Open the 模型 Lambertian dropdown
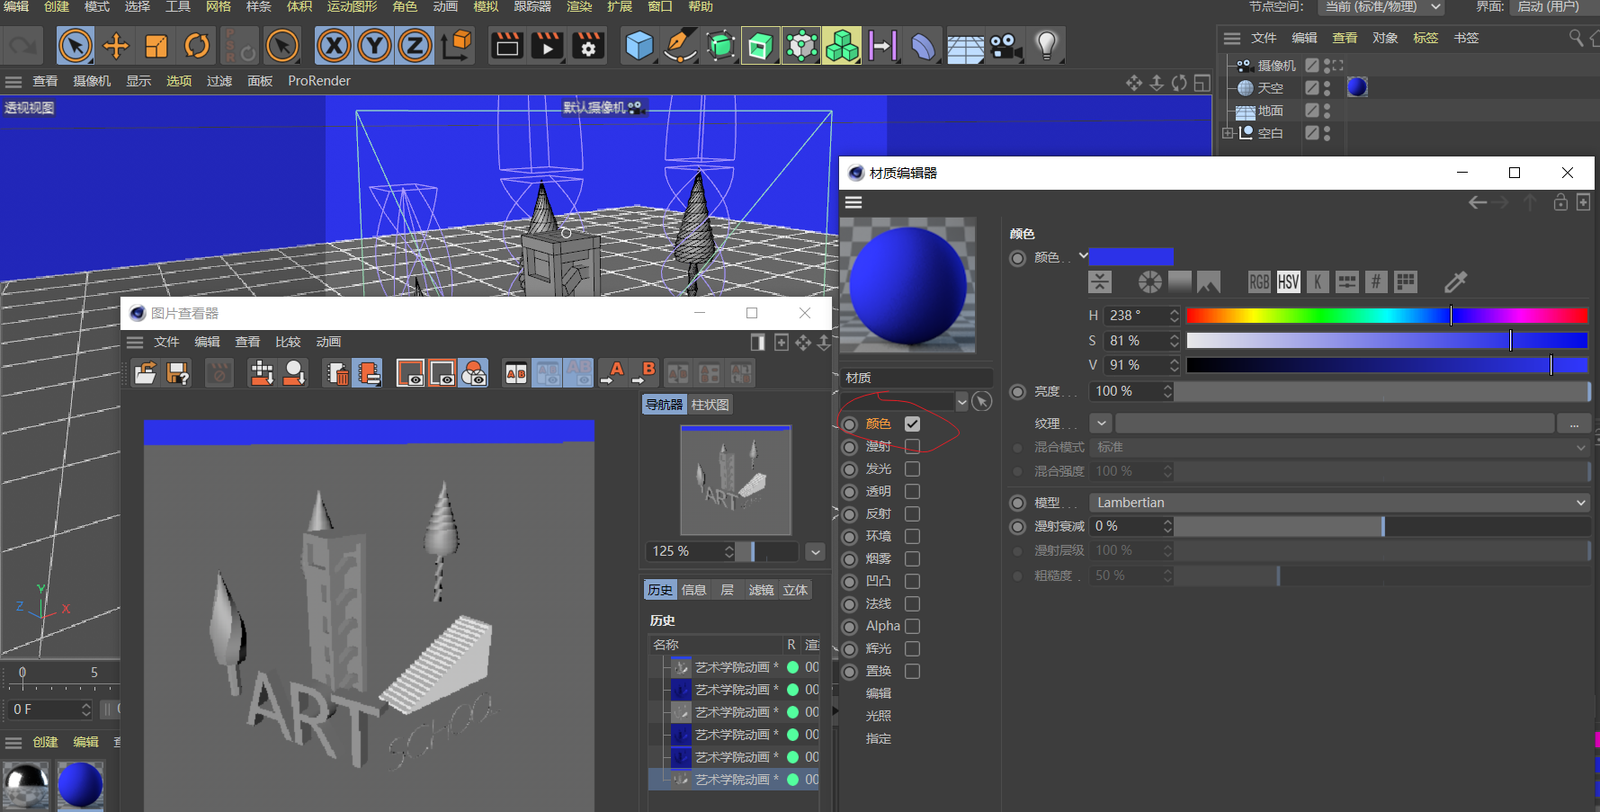This screenshot has width=1600, height=812. pyautogui.click(x=1340, y=503)
